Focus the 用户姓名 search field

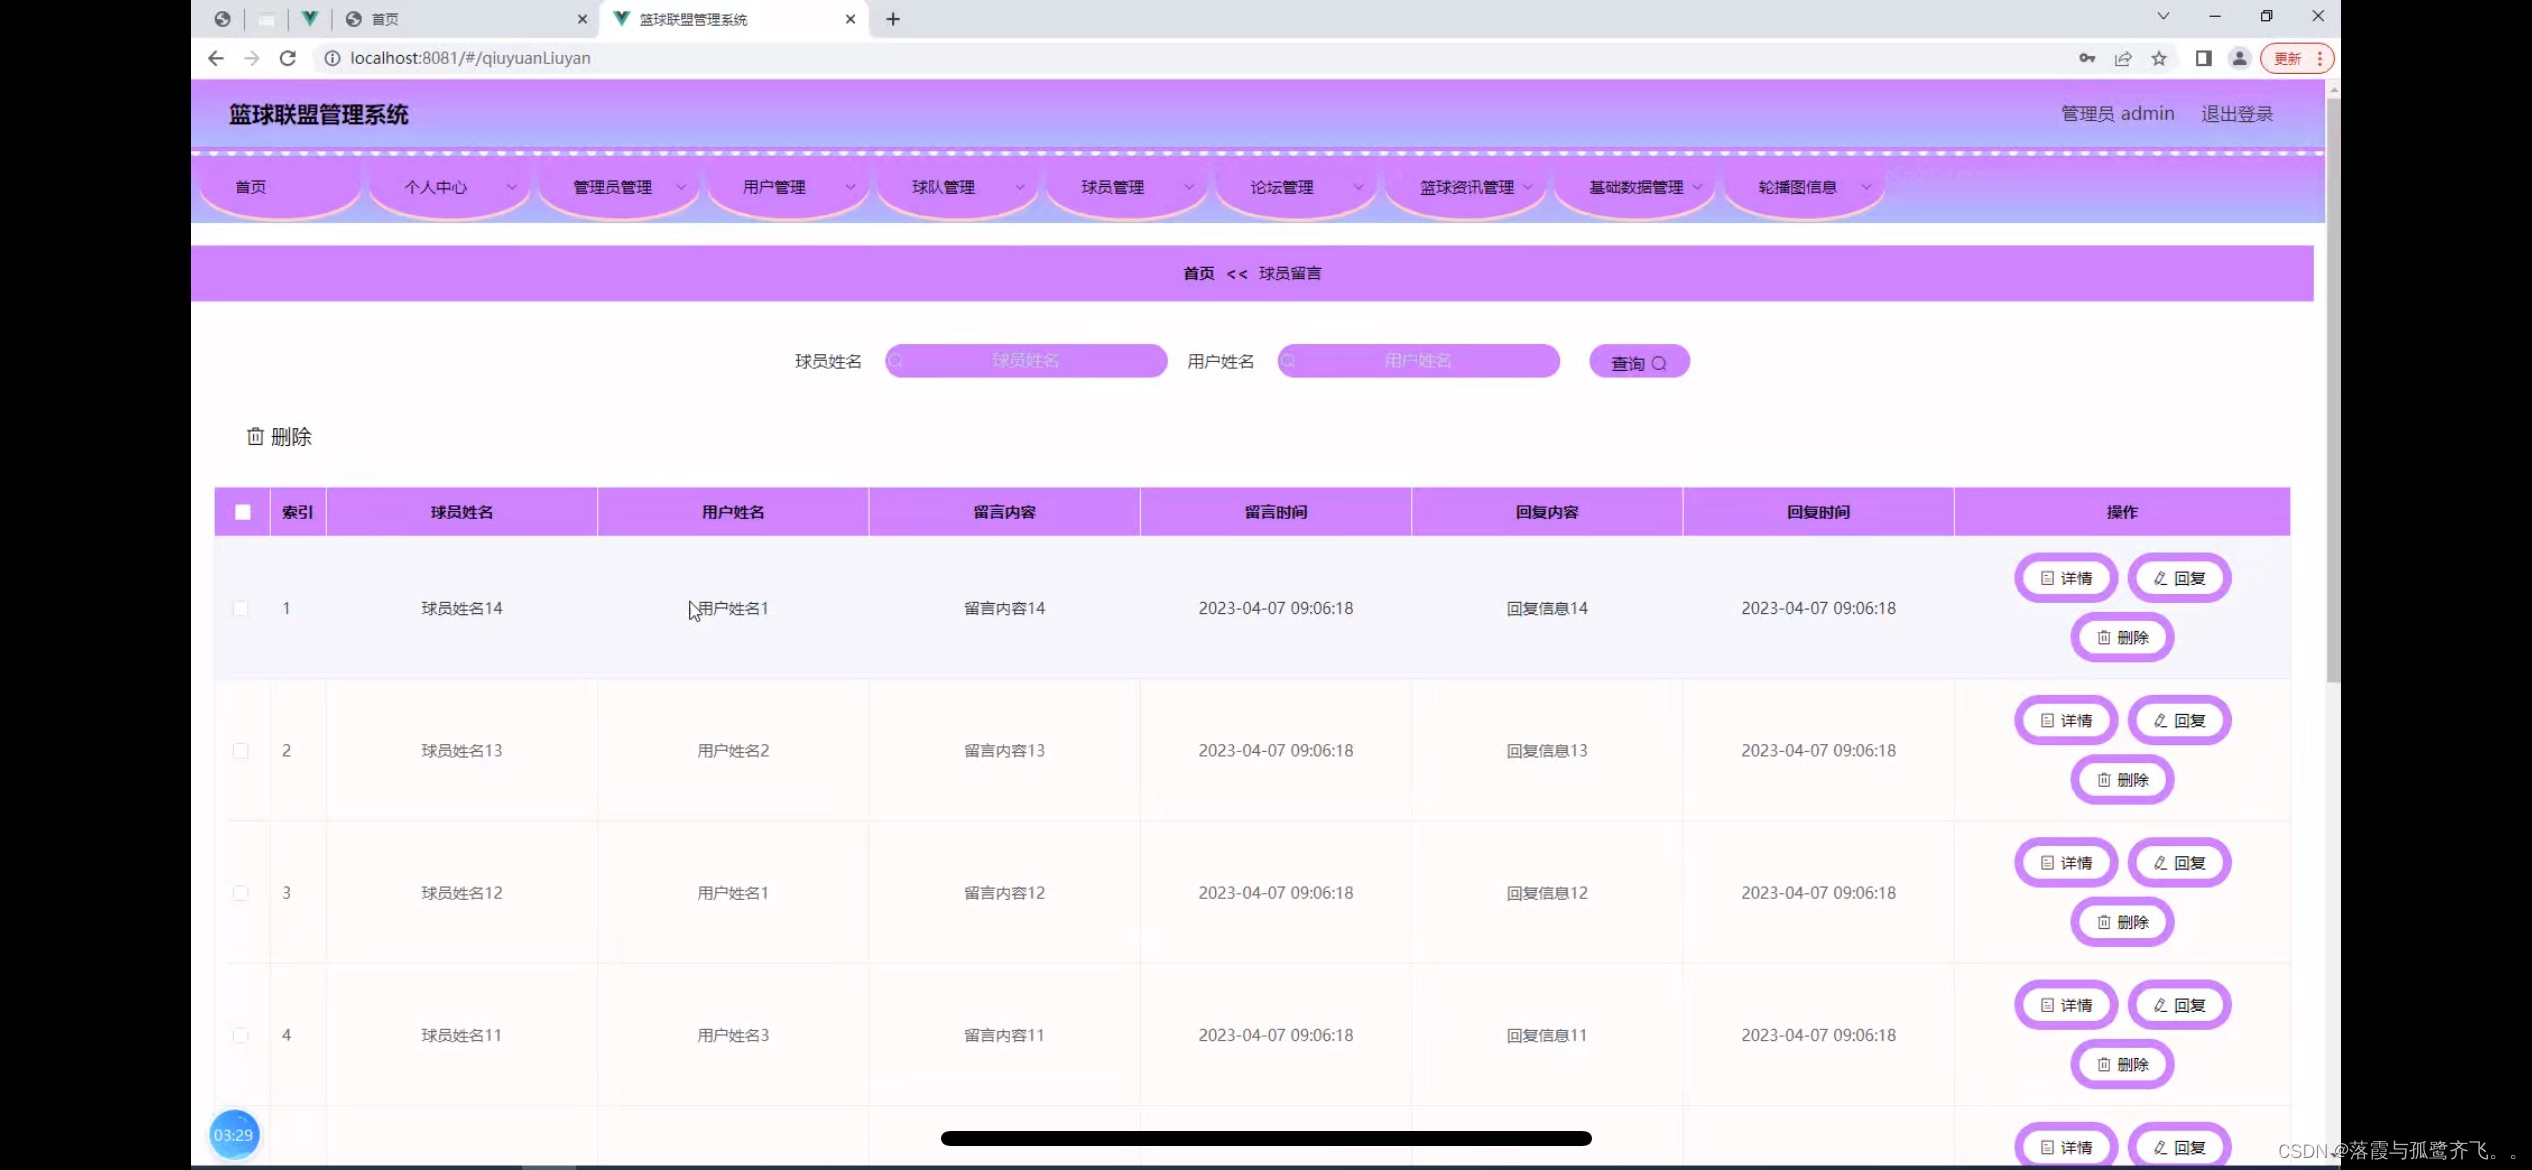1418,361
